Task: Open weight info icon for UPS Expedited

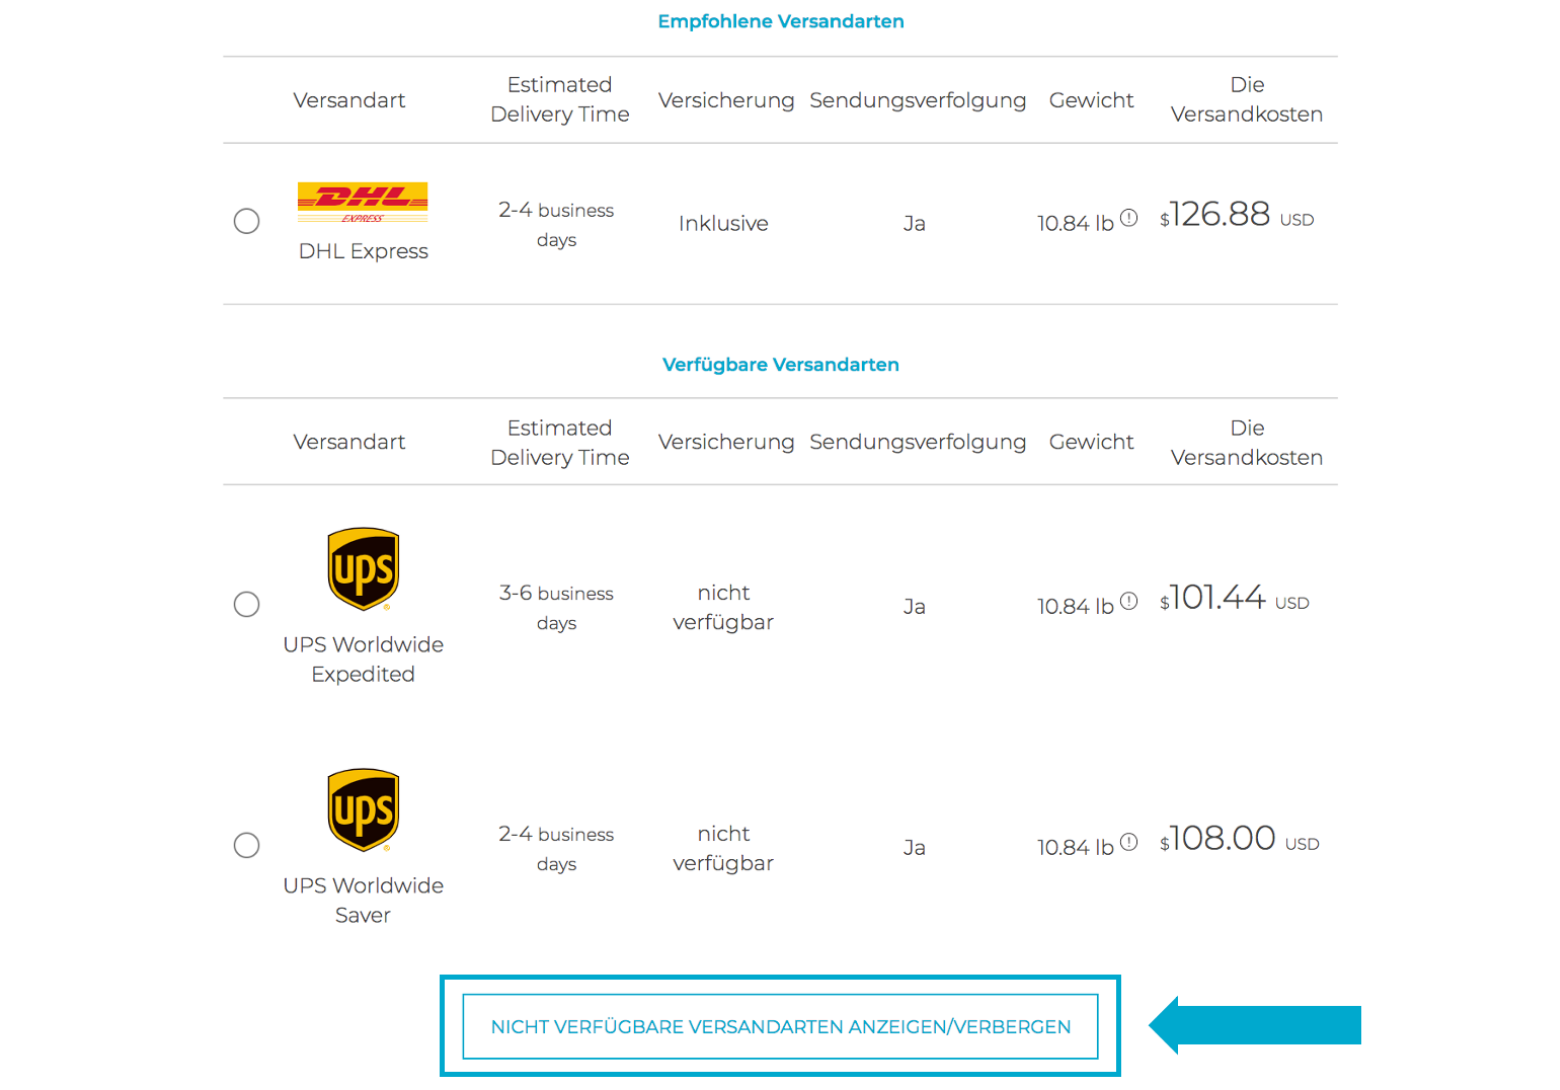Action: 1129,601
